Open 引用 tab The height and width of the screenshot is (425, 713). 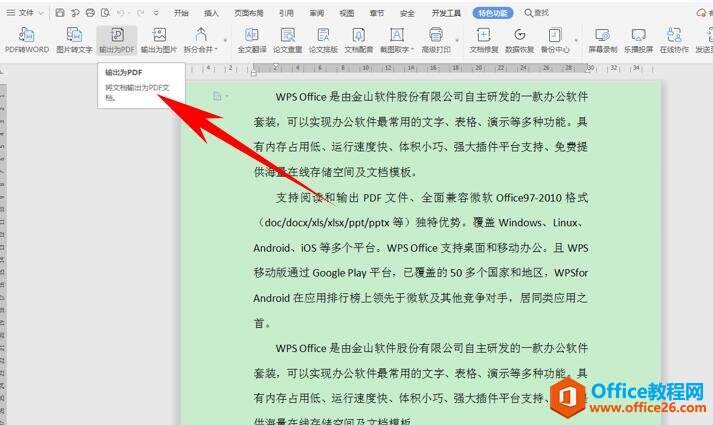286,13
